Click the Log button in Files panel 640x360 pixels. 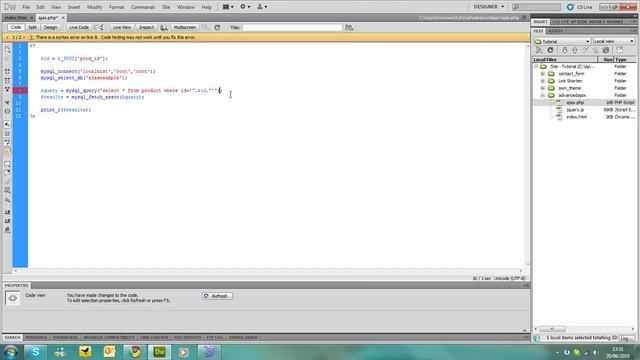[x=627, y=338]
